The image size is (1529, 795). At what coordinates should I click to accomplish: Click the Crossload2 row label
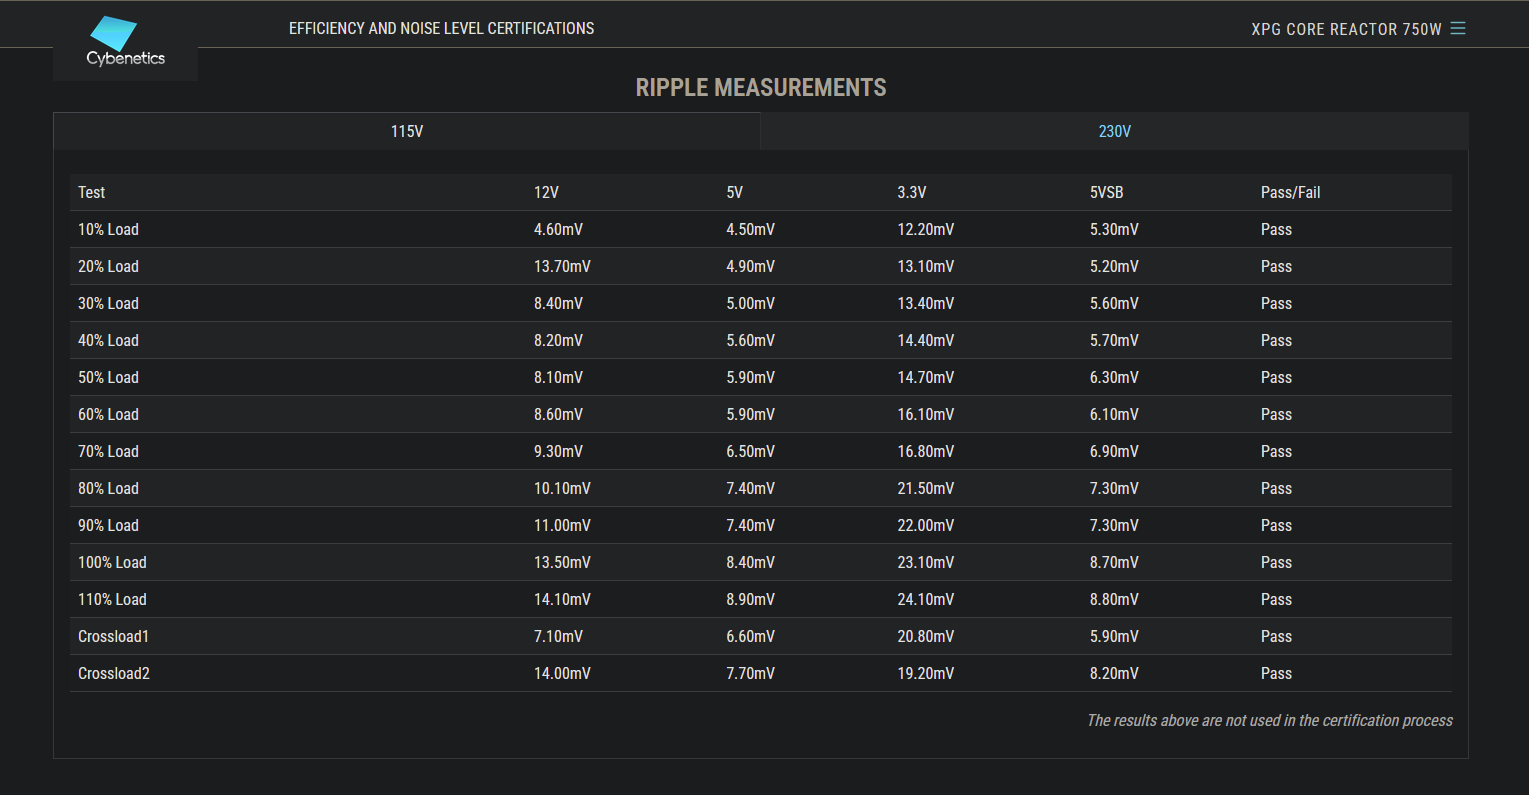pyautogui.click(x=114, y=673)
